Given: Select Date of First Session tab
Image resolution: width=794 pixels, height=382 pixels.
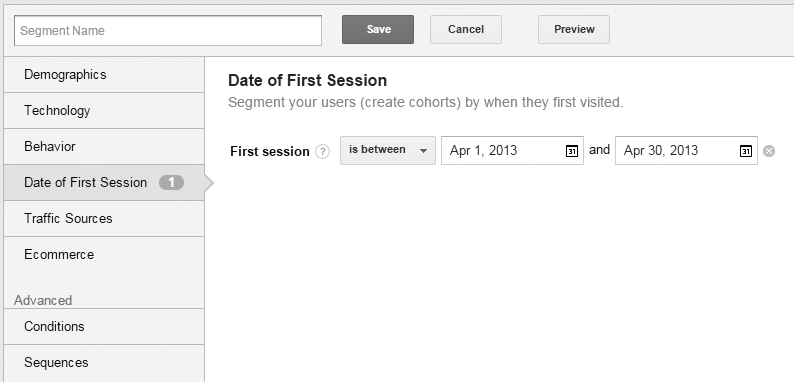Looking at the screenshot, I should pos(104,182).
